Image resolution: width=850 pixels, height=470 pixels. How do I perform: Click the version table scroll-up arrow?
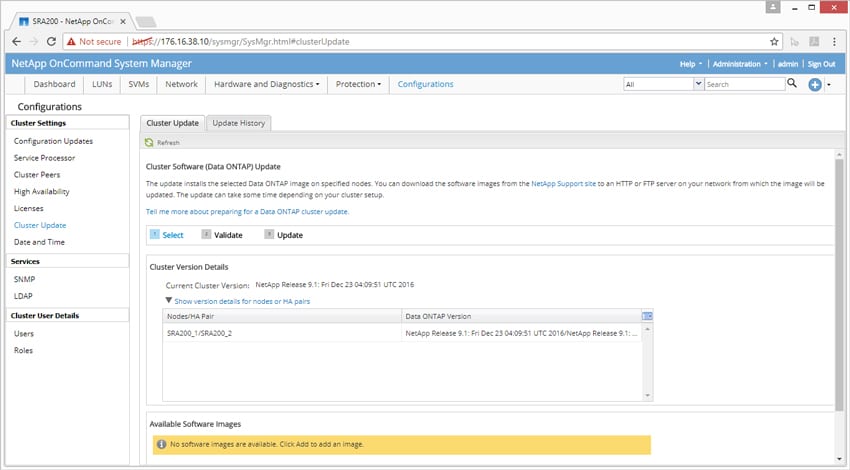pos(647,329)
